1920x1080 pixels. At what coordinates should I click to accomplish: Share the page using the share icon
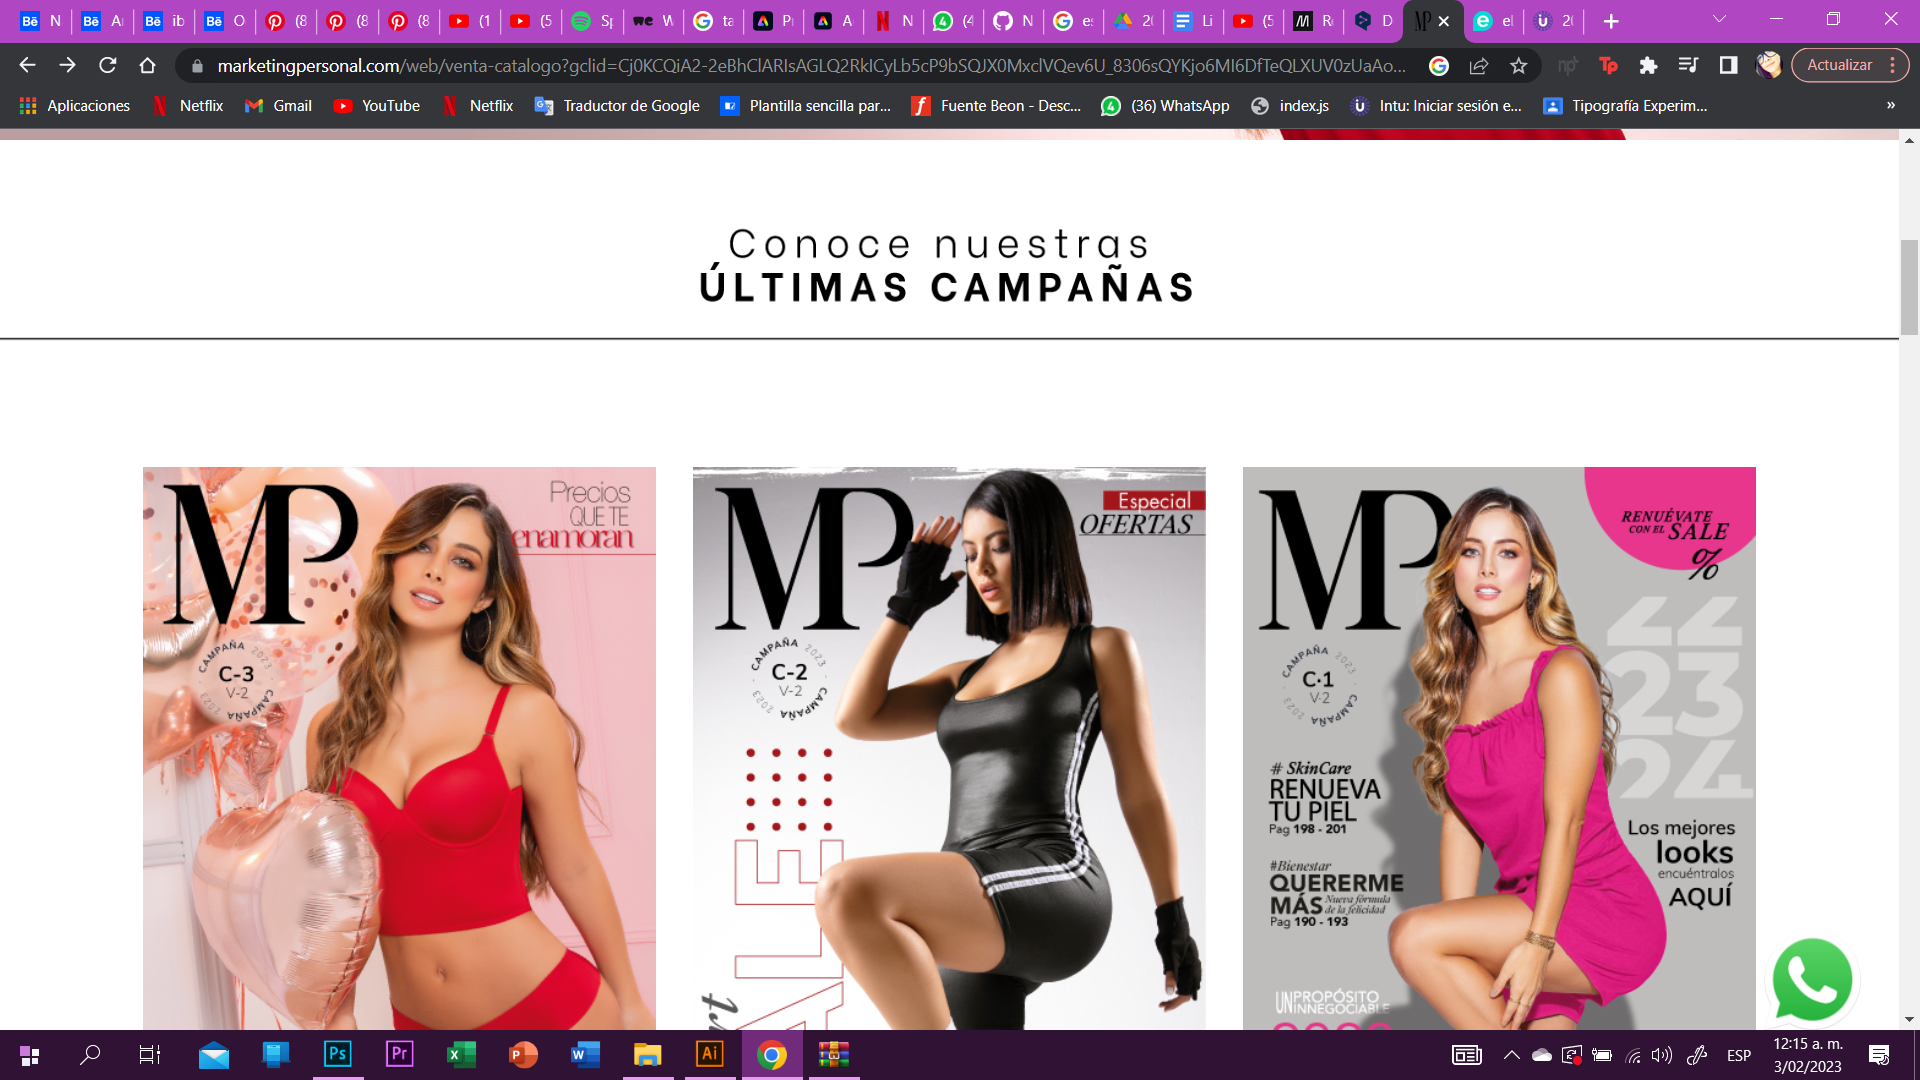(x=1478, y=65)
